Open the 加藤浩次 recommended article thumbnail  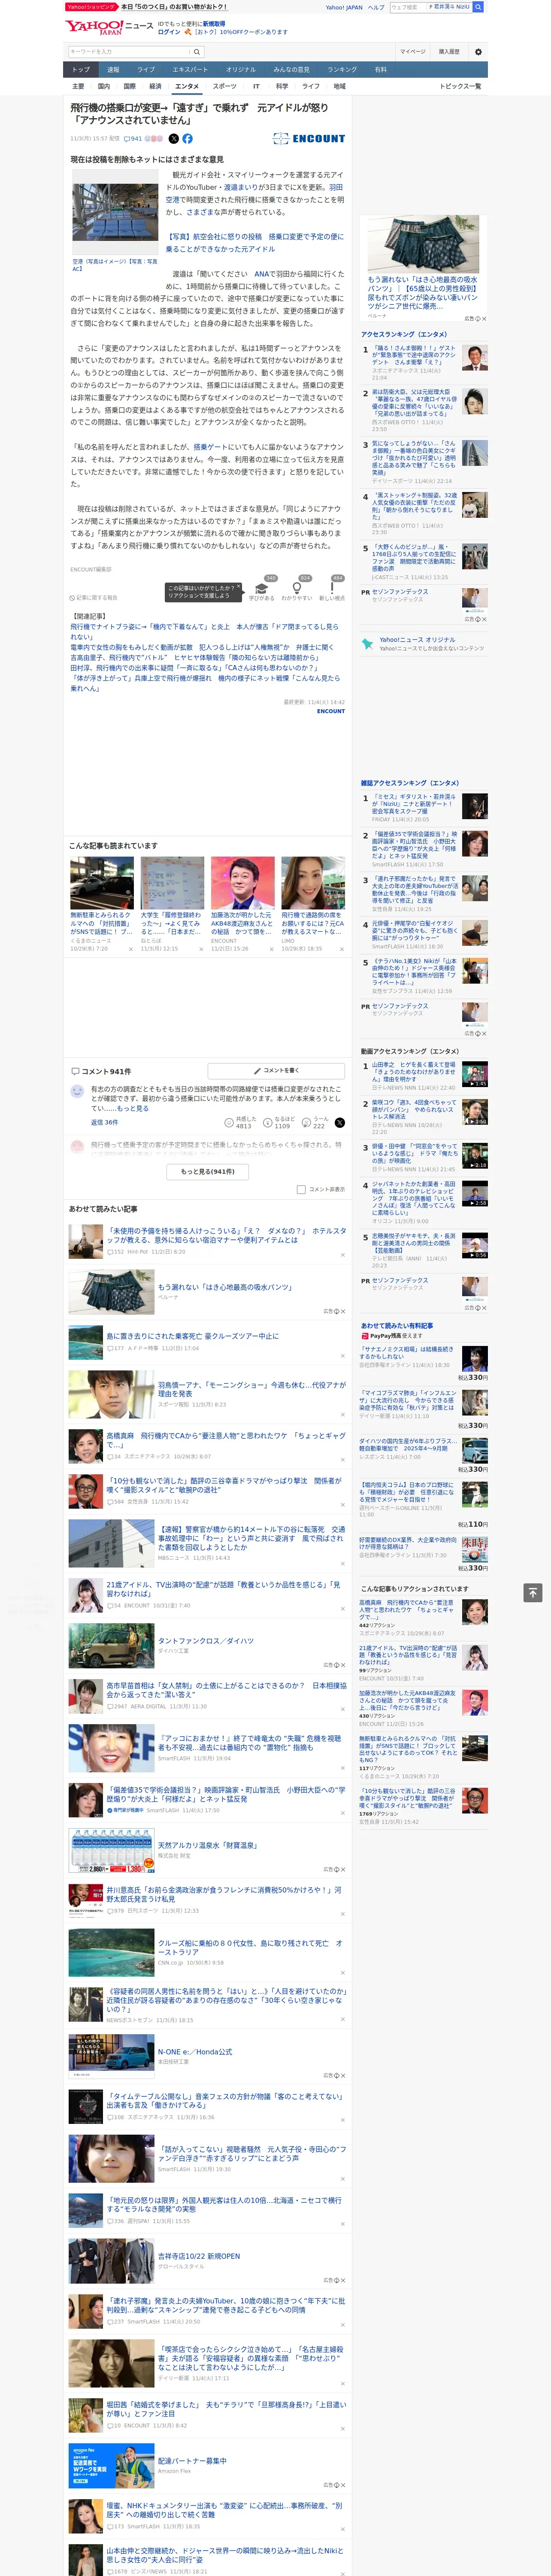click(x=242, y=883)
